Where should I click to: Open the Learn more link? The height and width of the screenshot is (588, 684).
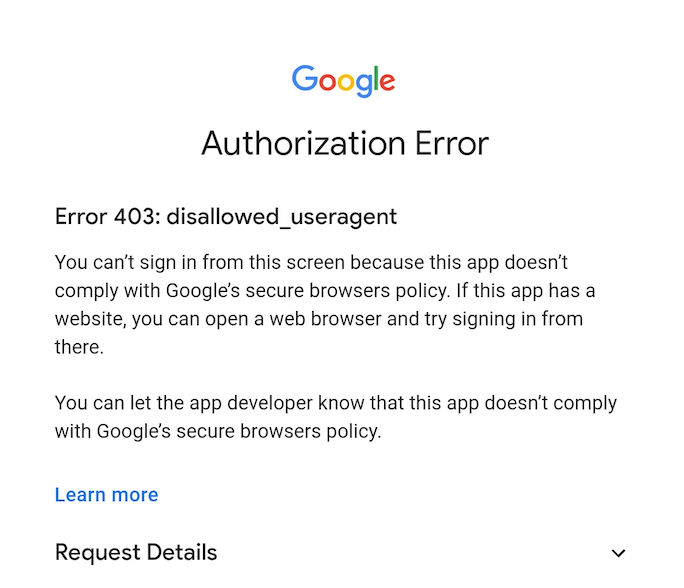(106, 495)
